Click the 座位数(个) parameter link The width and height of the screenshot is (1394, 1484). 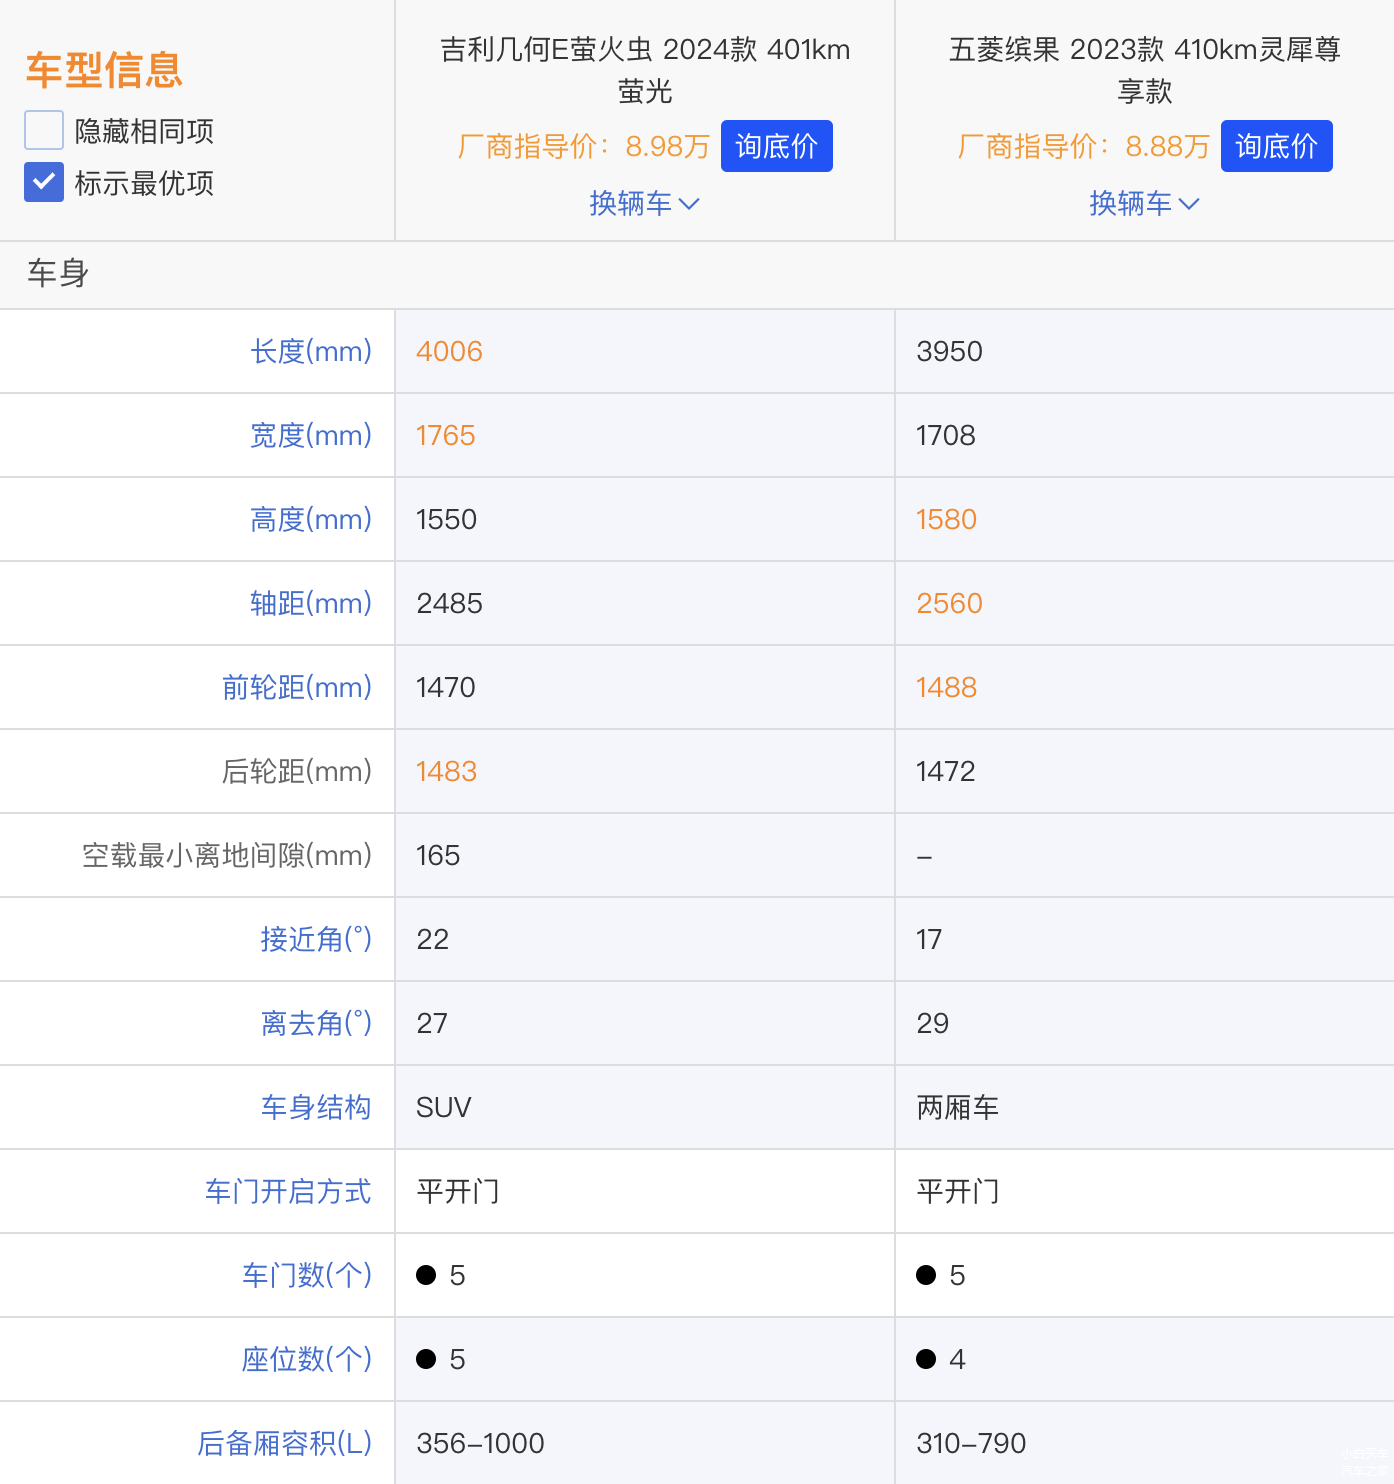pyautogui.click(x=307, y=1359)
